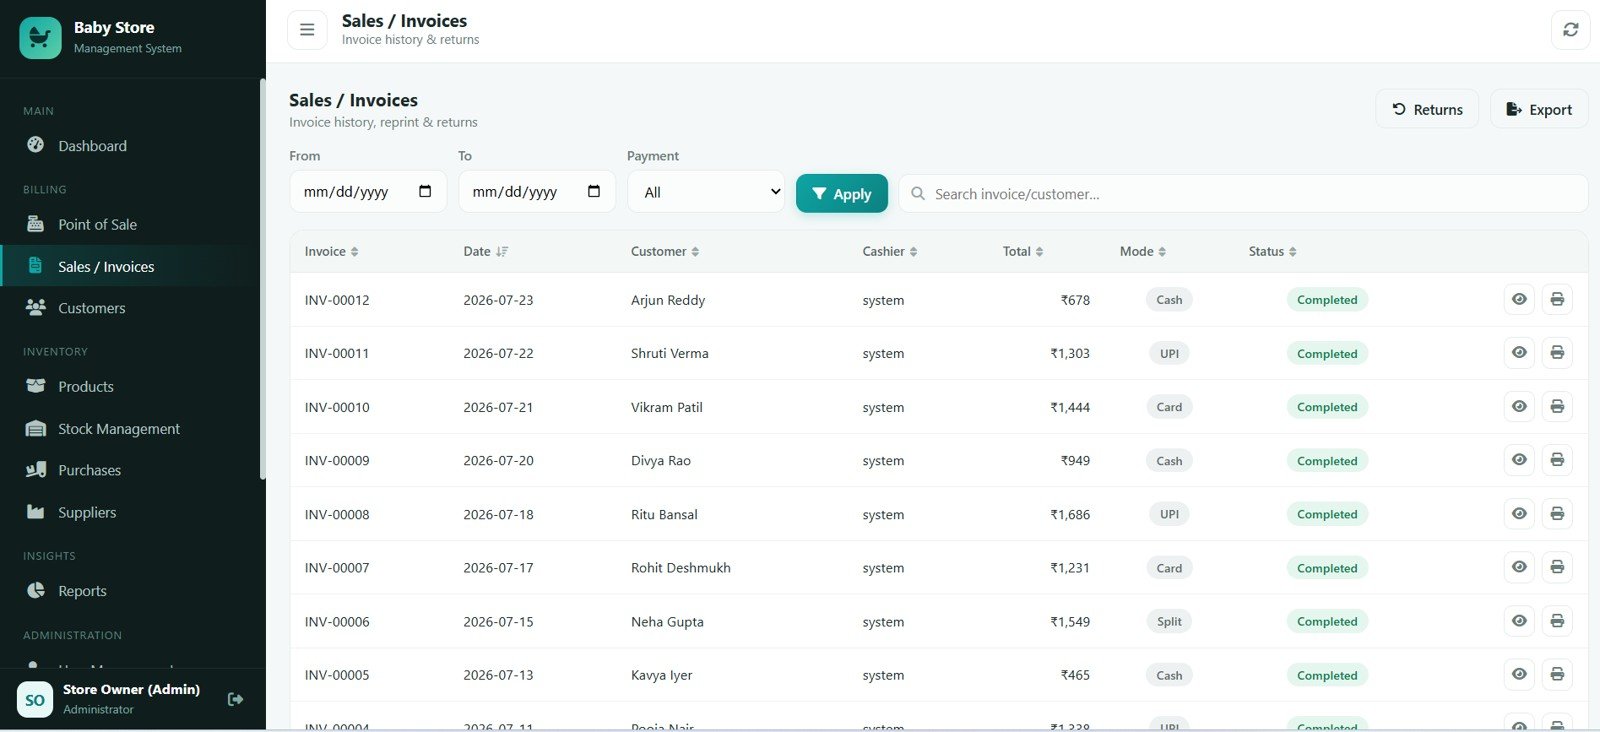Open the Payment filter dropdown

coord(706,192)
